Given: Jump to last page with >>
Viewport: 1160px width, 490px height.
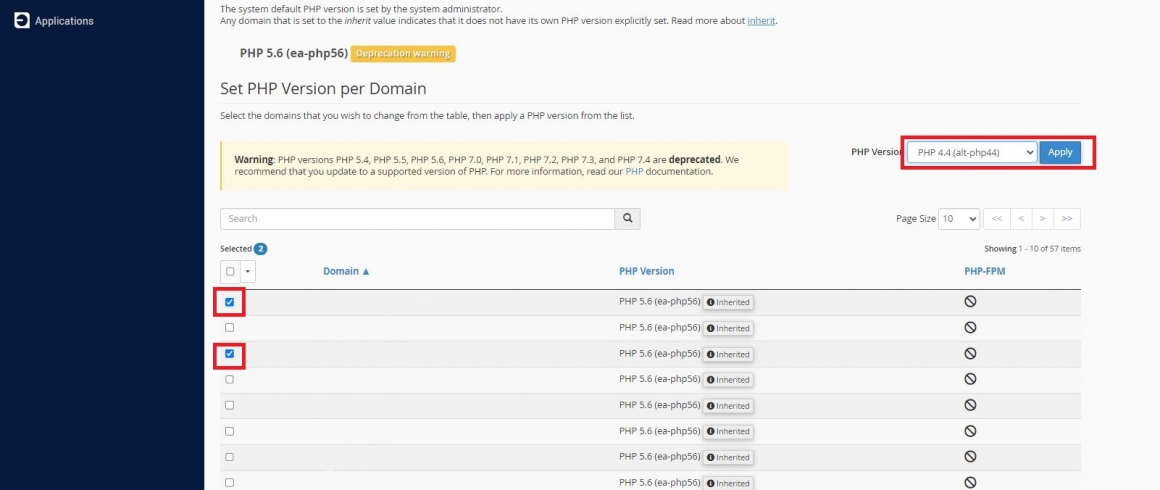Looking at the screenshot, I should 1068,219.
